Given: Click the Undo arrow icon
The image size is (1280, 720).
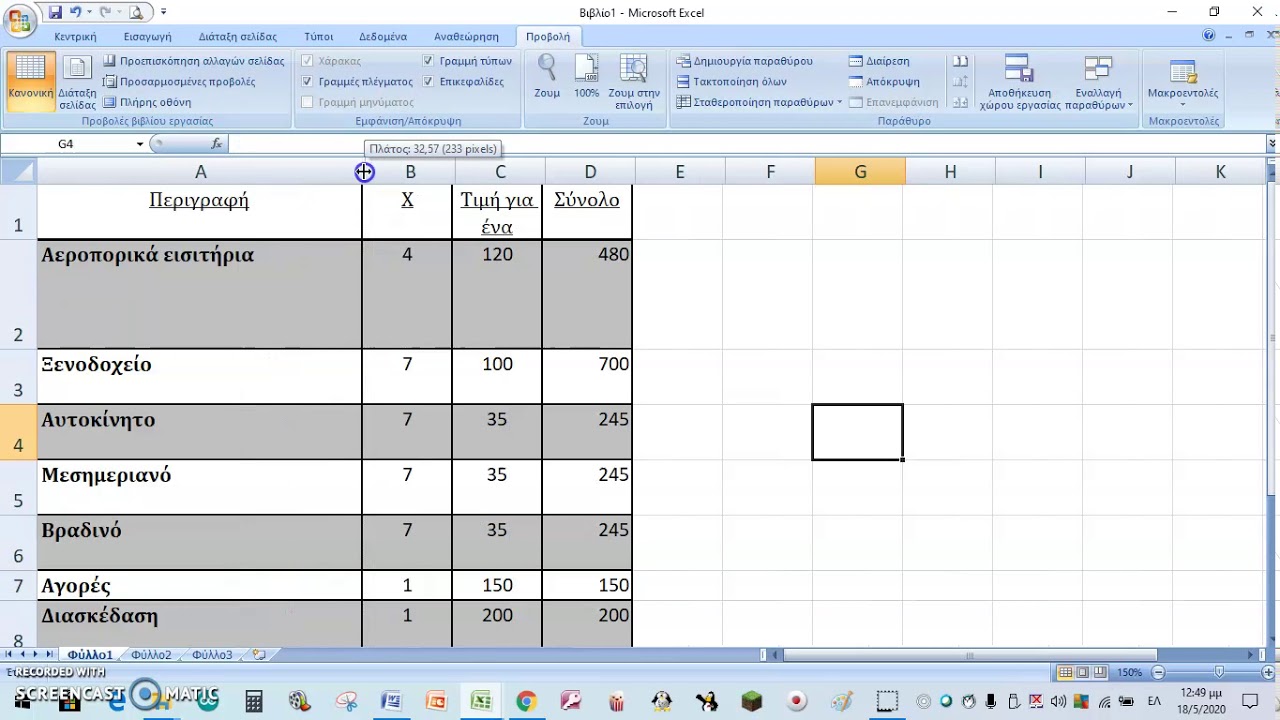Looking at the screenshot, I should point(75,13).
